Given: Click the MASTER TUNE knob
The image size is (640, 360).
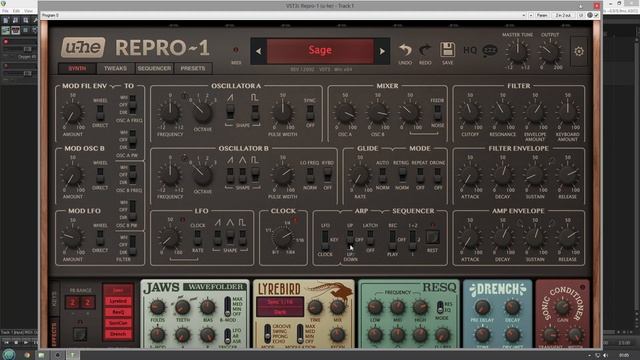Looking at the screenshot, I should pos(518,52).
